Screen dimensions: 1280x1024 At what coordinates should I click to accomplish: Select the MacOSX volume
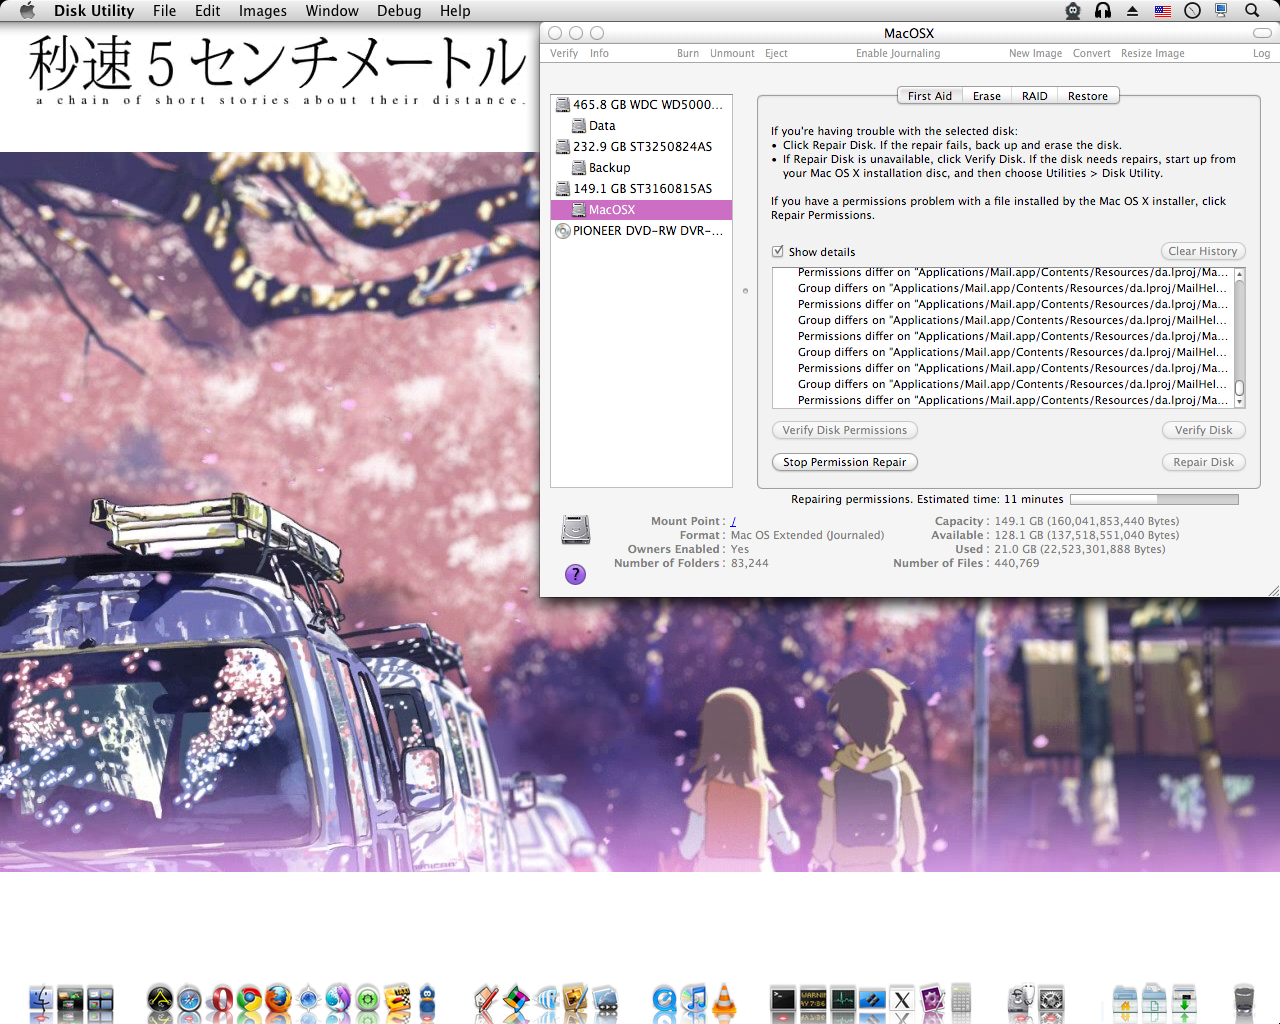coord(641,209)
